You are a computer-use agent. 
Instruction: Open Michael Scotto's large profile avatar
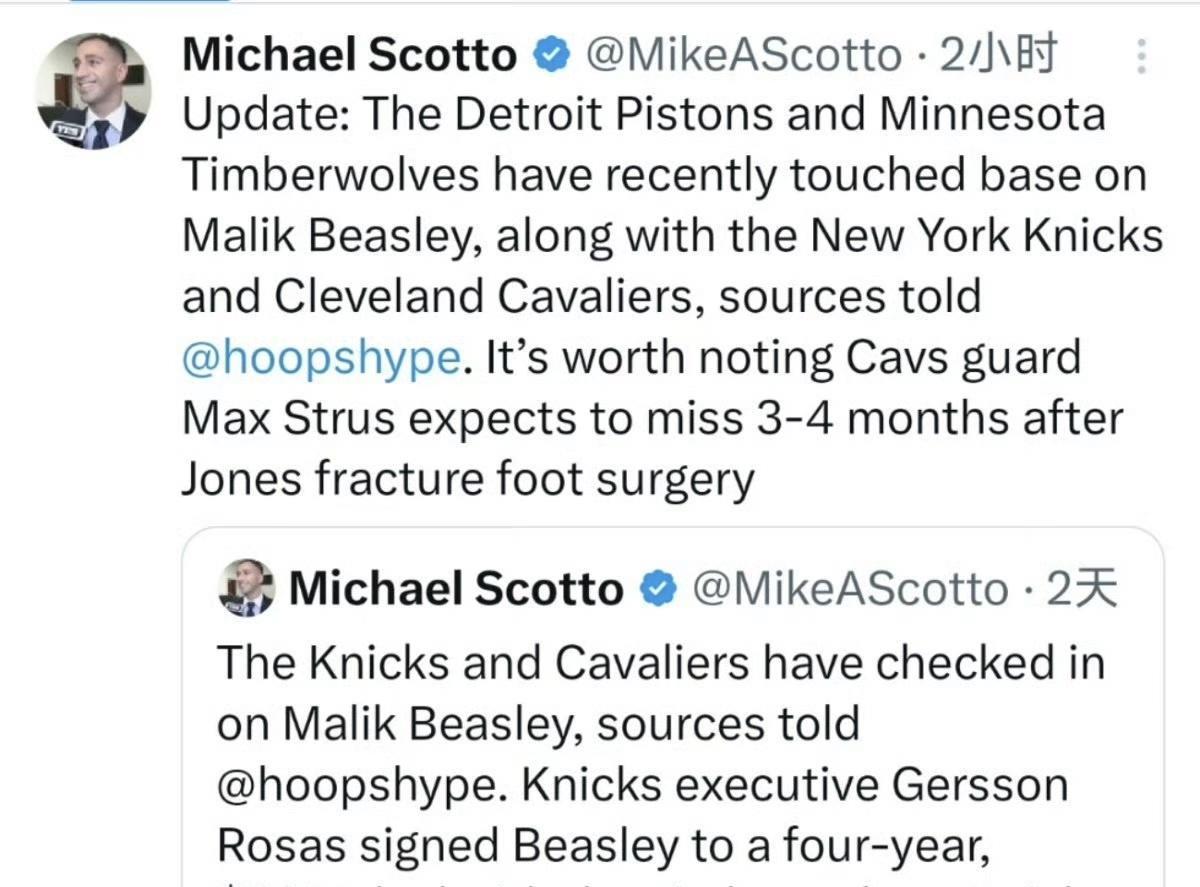tap(93, 92)
